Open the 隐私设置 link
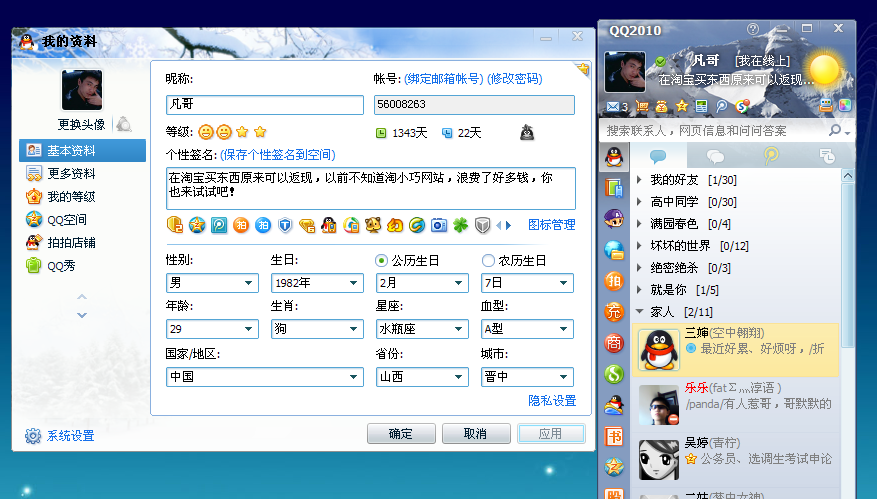 coord(552,401)
